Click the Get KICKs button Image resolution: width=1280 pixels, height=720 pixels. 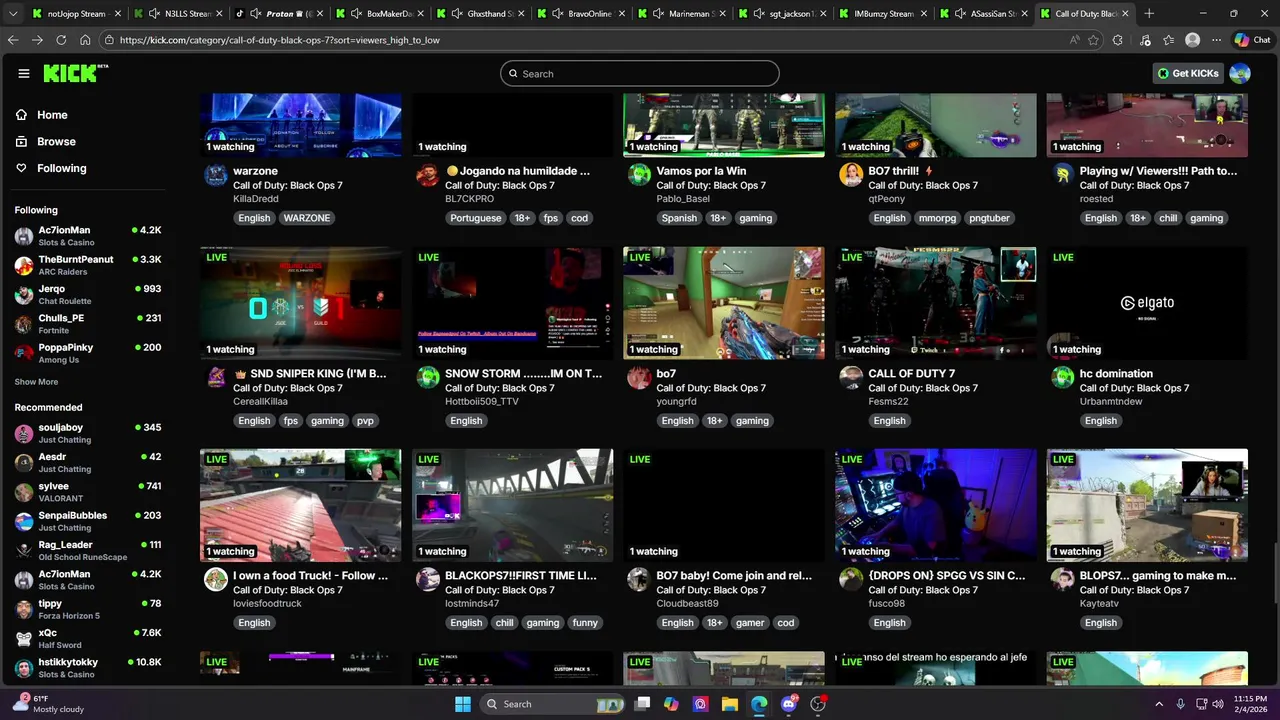pyautogui.click(x=1189, y=73)
